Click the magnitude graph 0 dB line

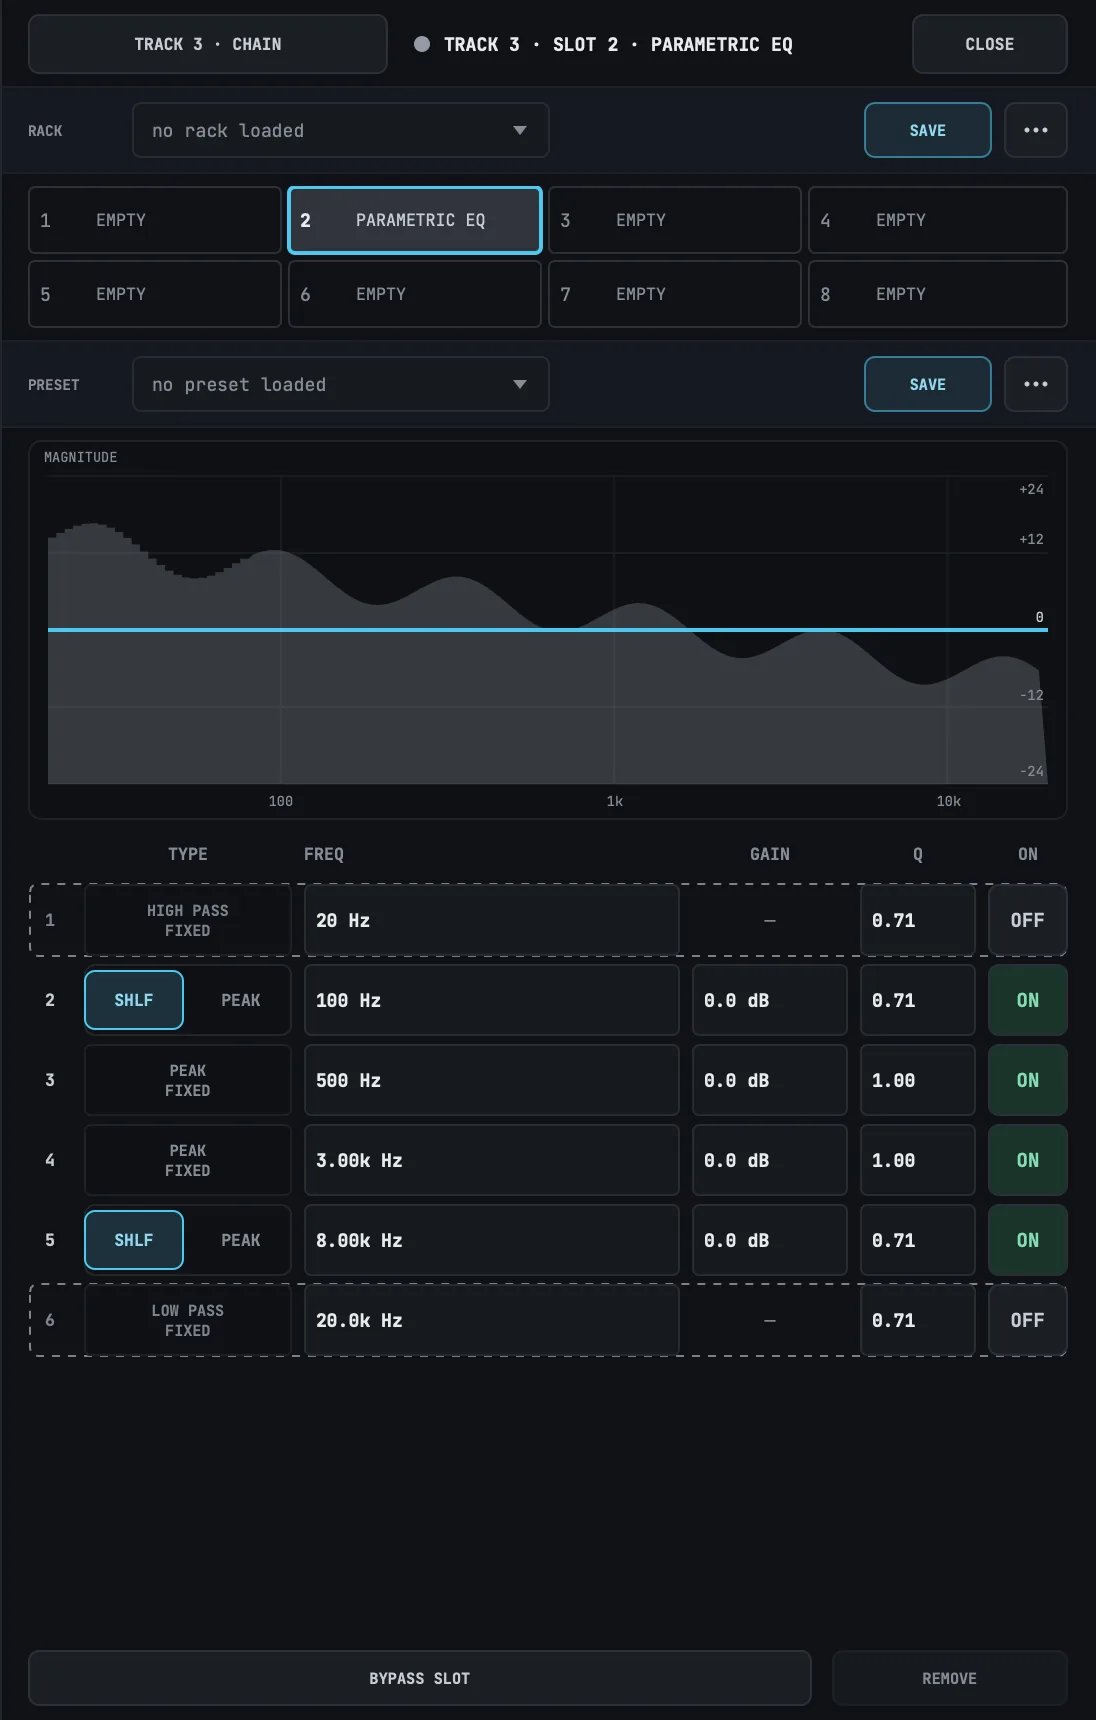tap(548, 630)
